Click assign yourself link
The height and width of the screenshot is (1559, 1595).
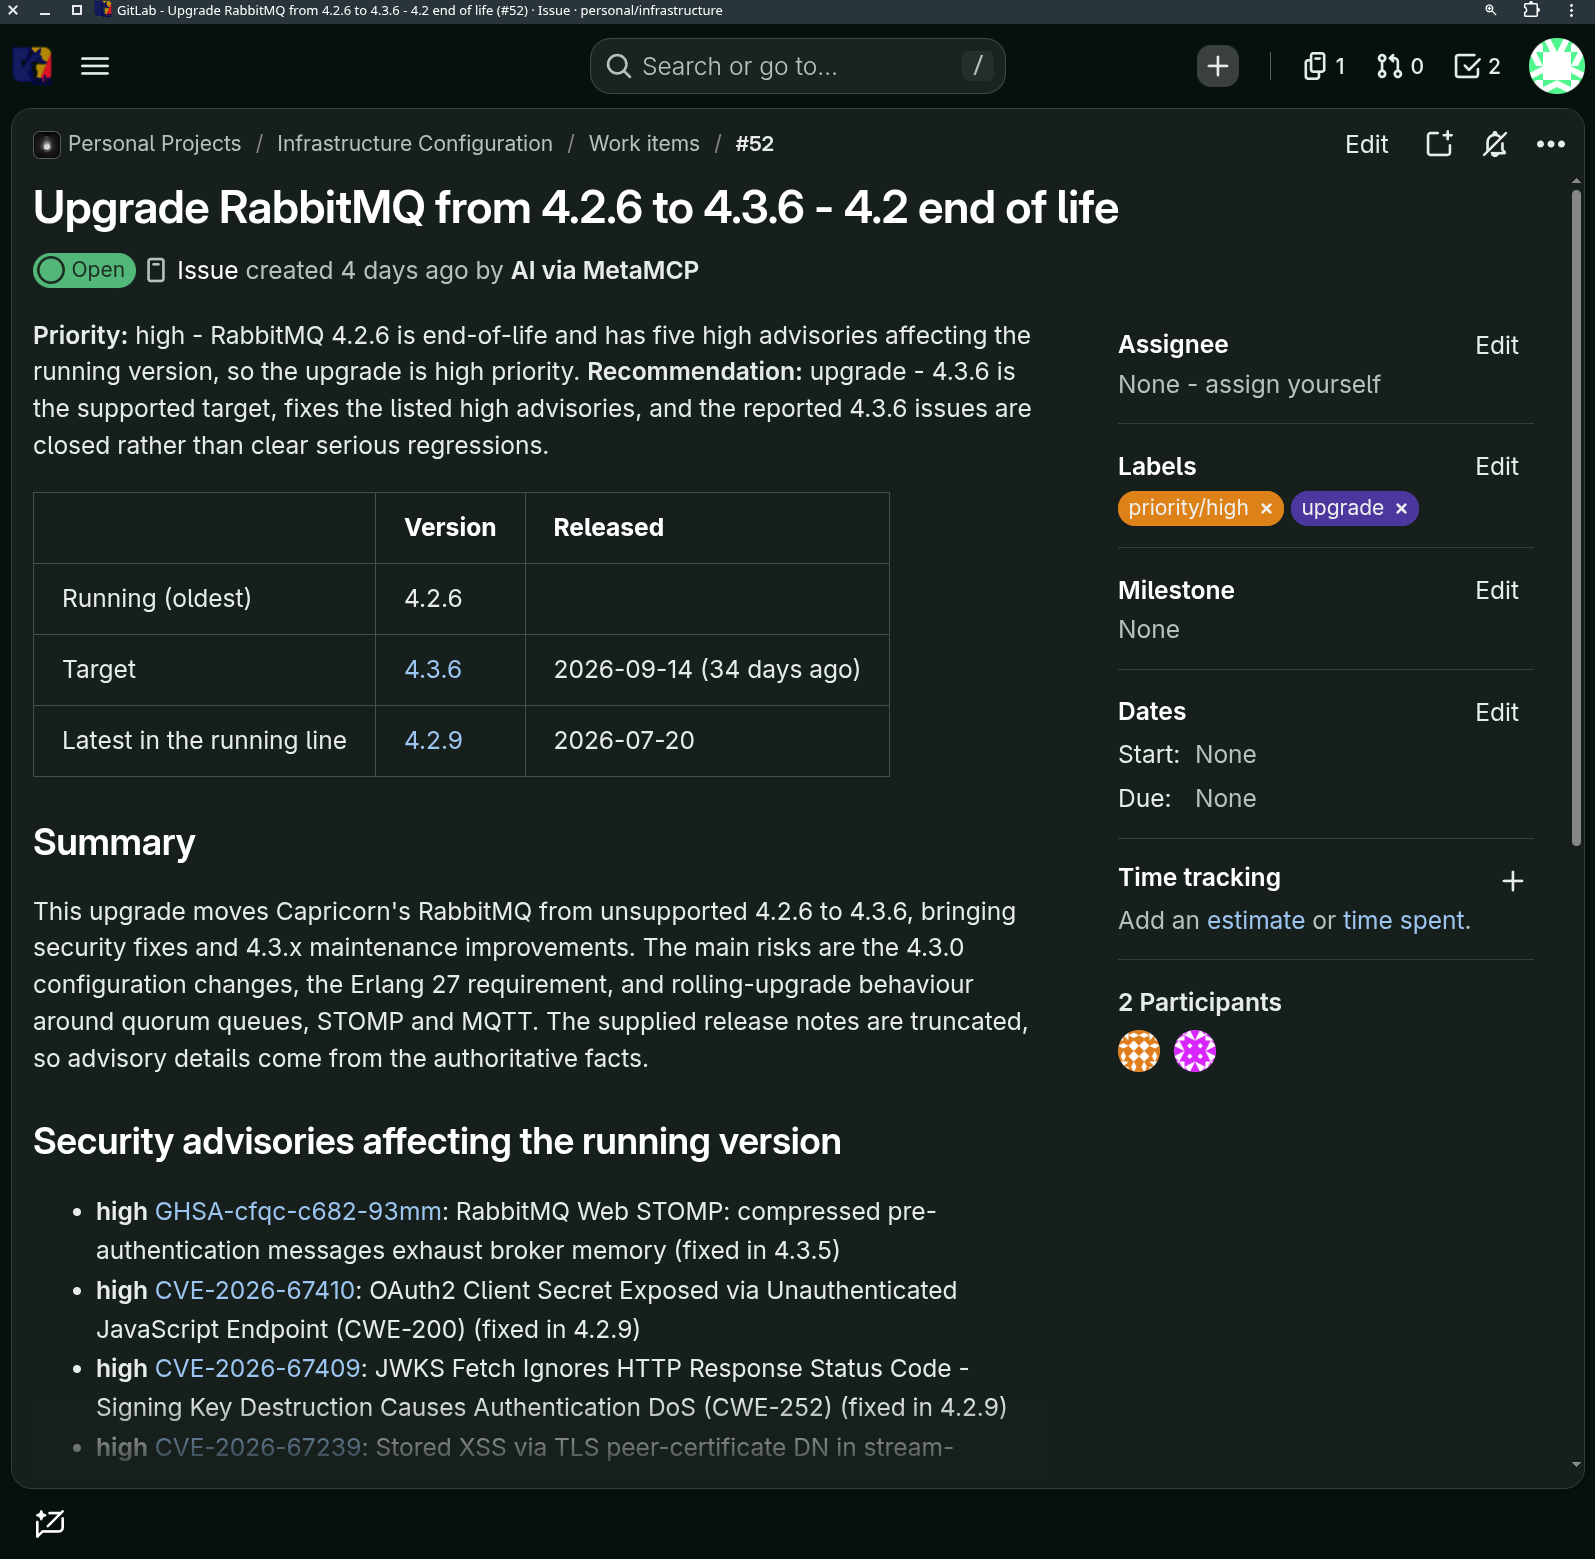tap(1292, 385)
